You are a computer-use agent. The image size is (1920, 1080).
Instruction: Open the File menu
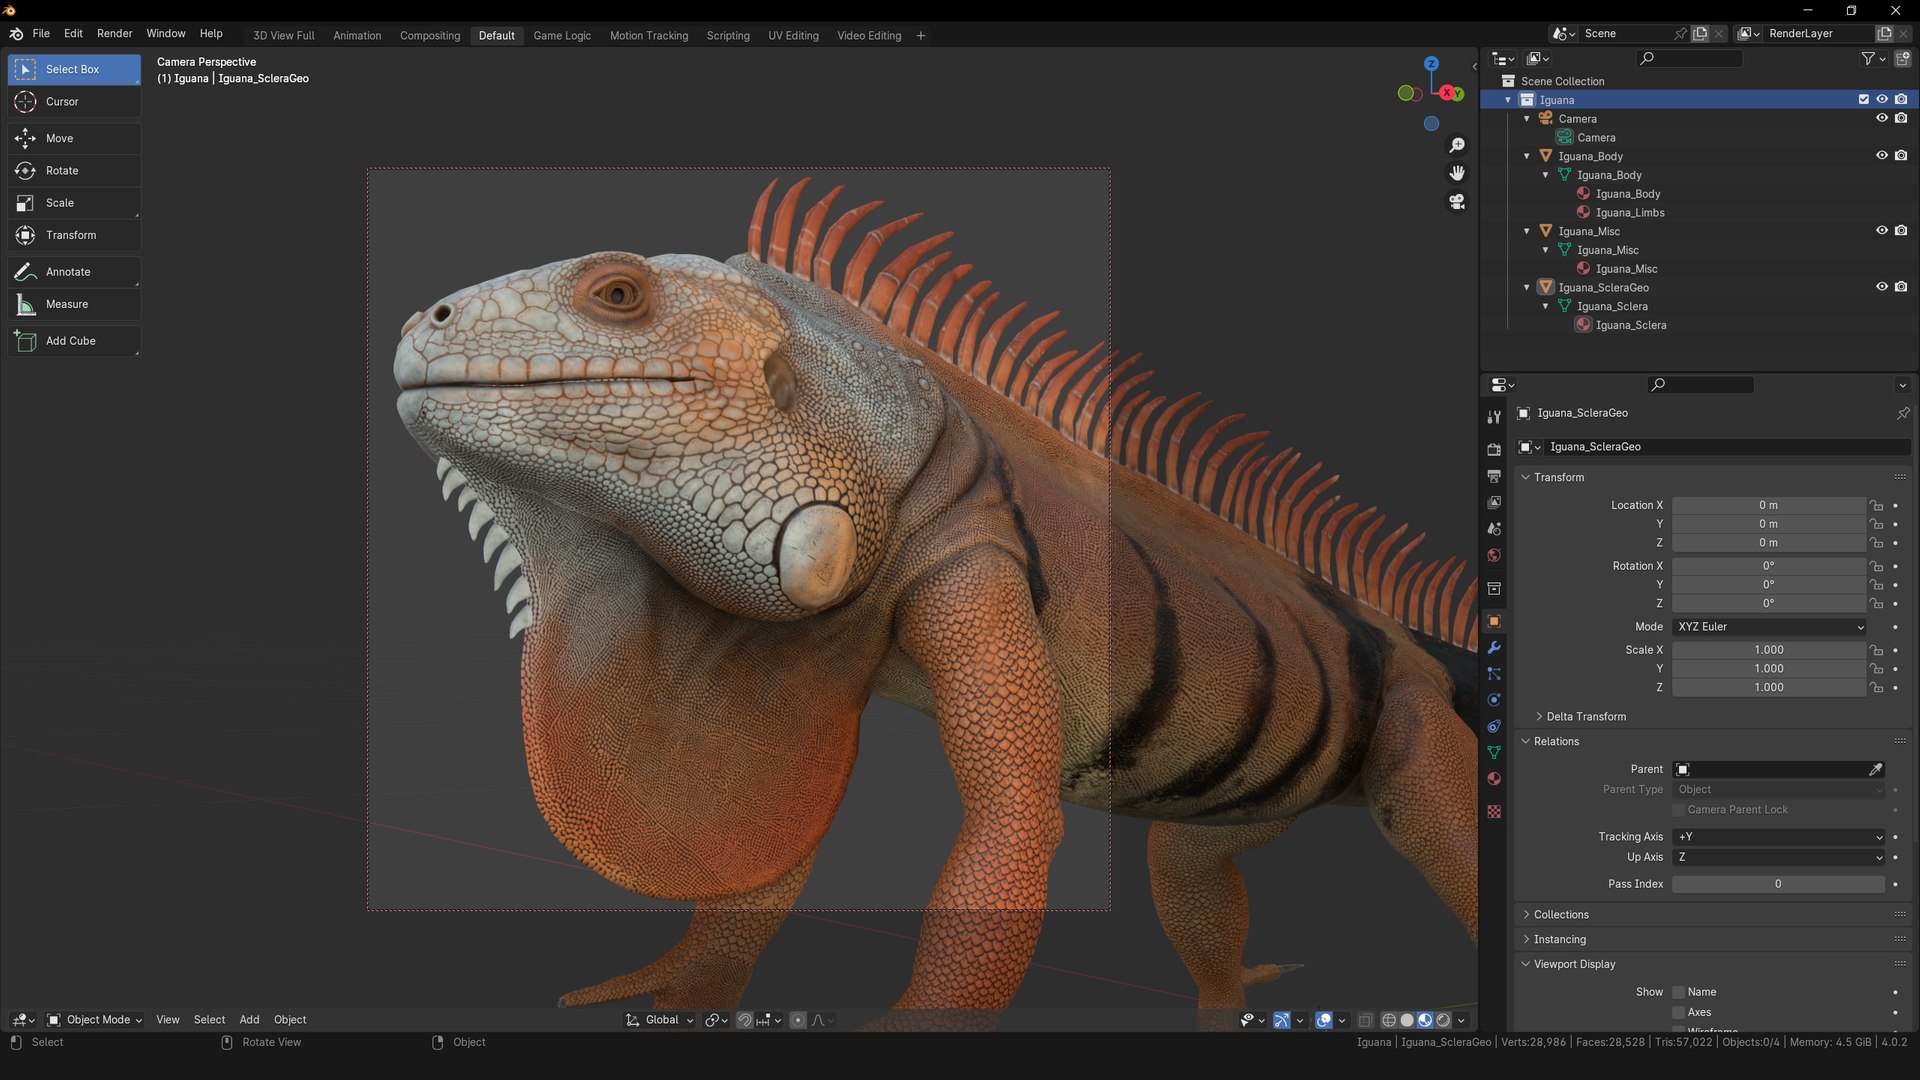tap(41, 34)
